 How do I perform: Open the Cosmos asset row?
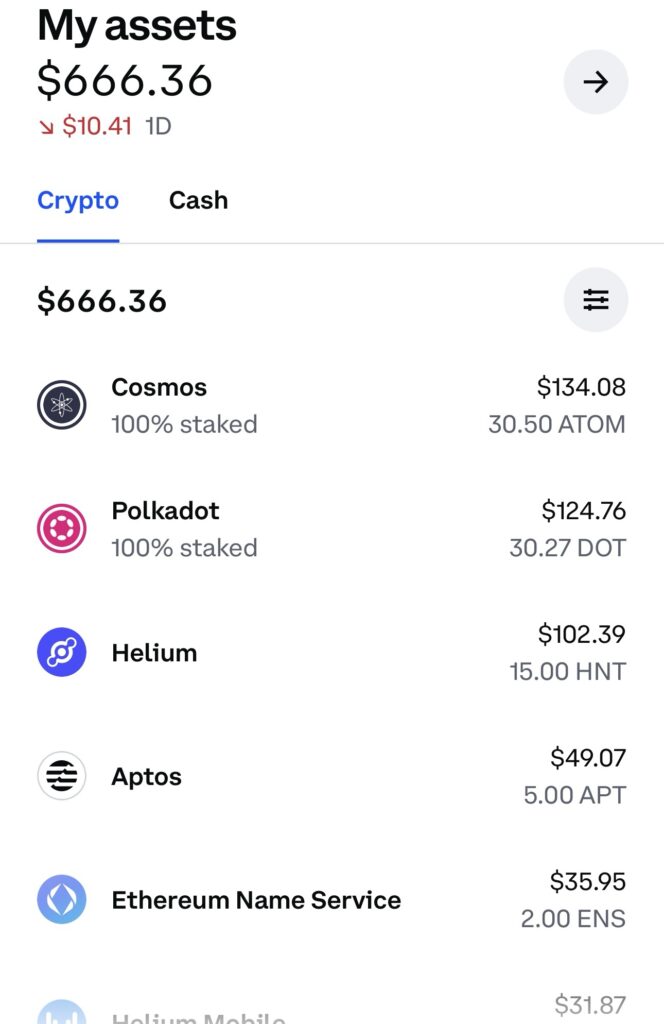[332, 405]
